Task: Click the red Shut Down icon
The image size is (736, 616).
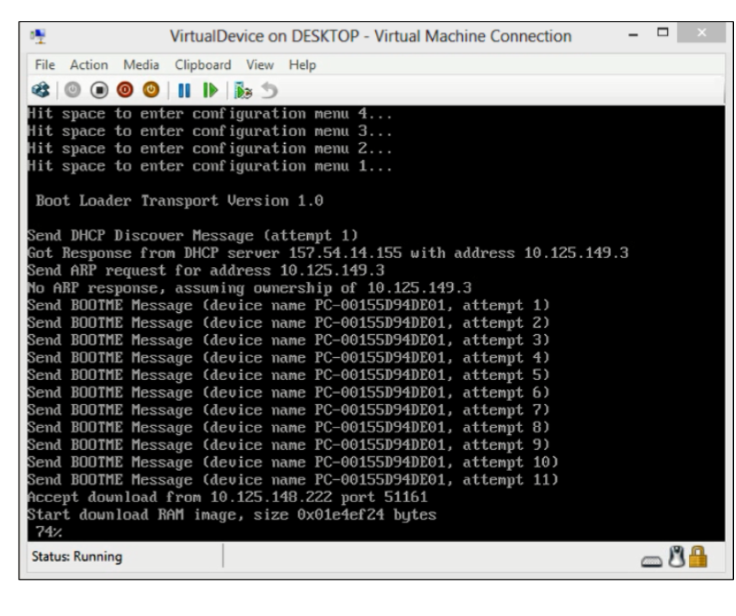Action: (125, 90)
